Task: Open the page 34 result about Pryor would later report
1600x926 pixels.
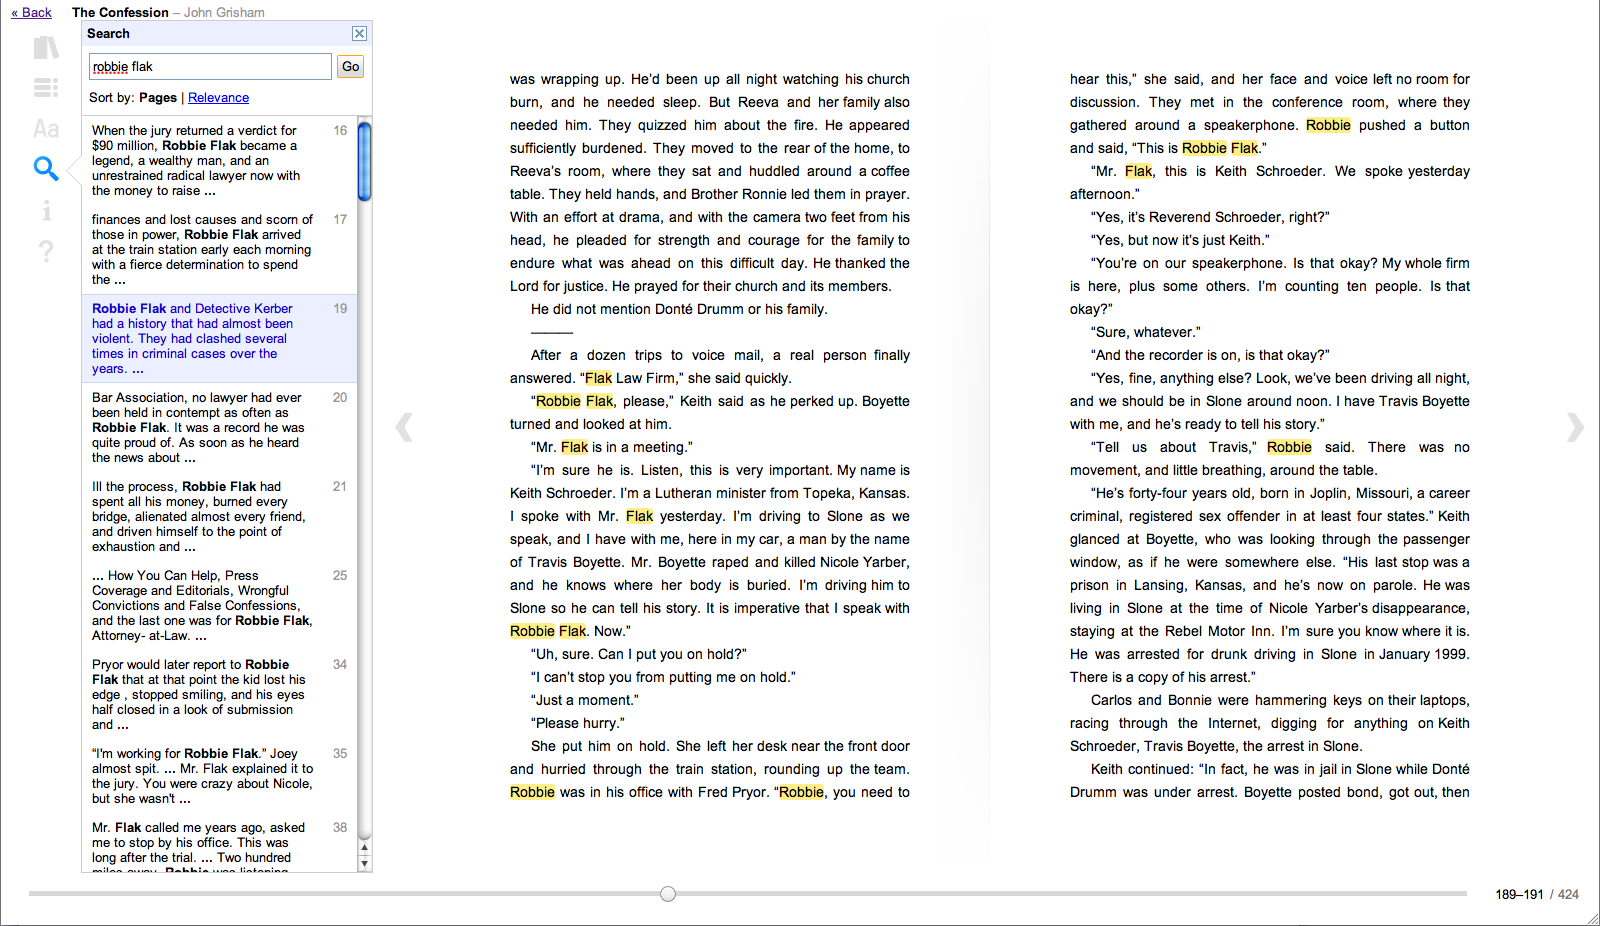Action: point(219,695)
